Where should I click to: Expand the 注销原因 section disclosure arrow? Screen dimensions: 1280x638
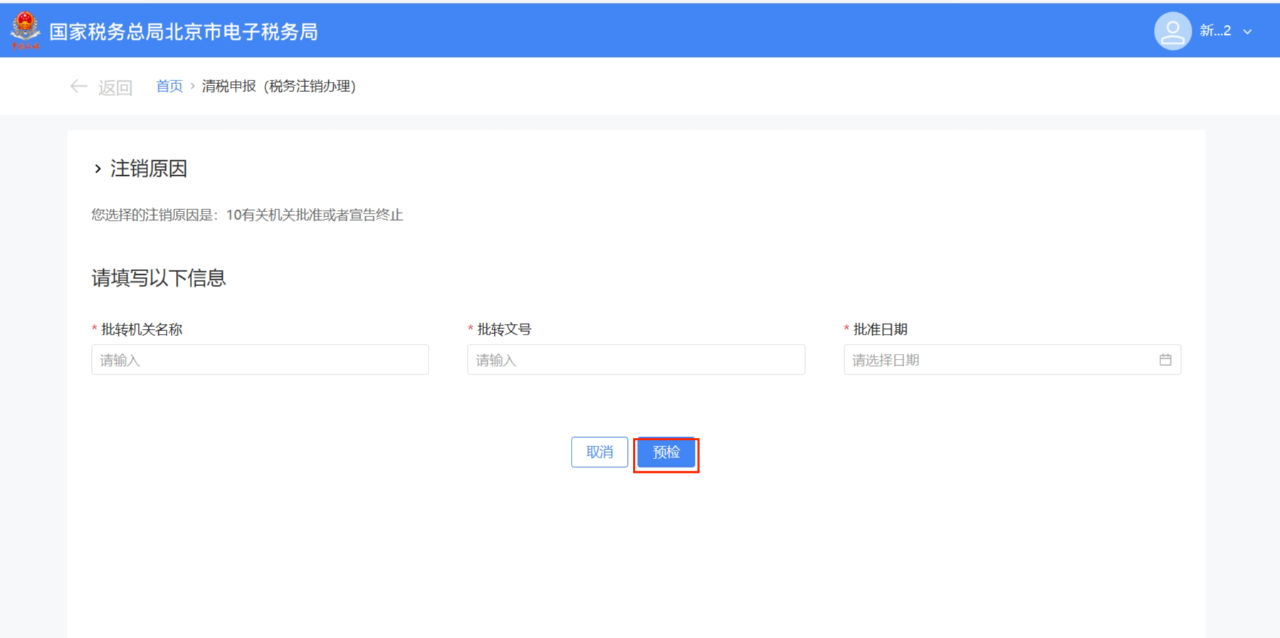click(97, 168)
